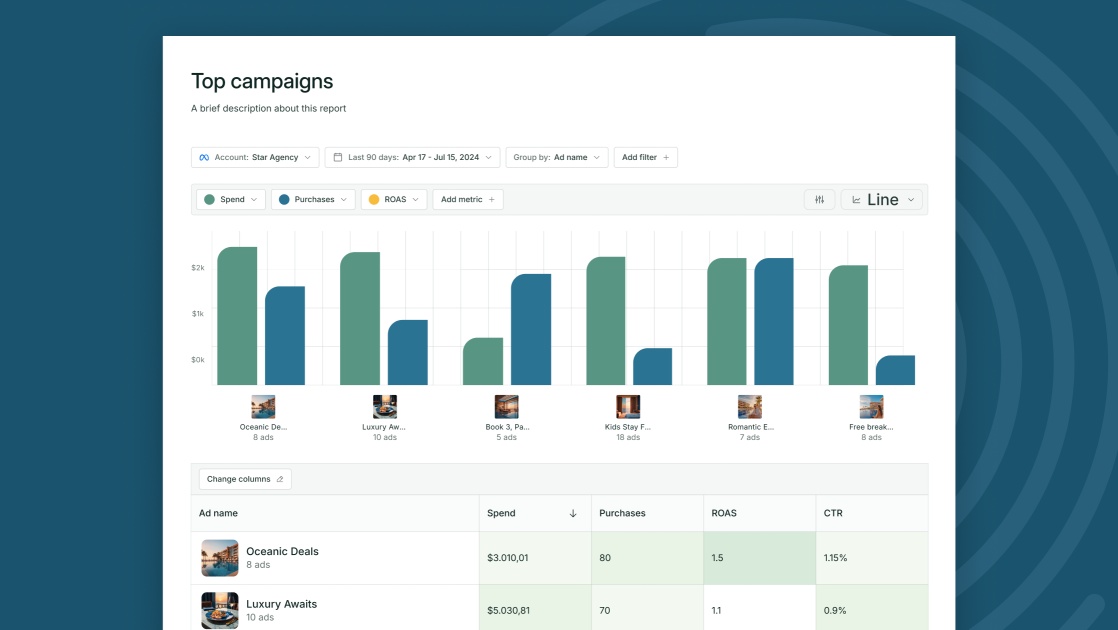The height and width of the screenshot is (630, 1118).
Task: Click the plus icon on Add filter
Action: click(x=666, y=156)
